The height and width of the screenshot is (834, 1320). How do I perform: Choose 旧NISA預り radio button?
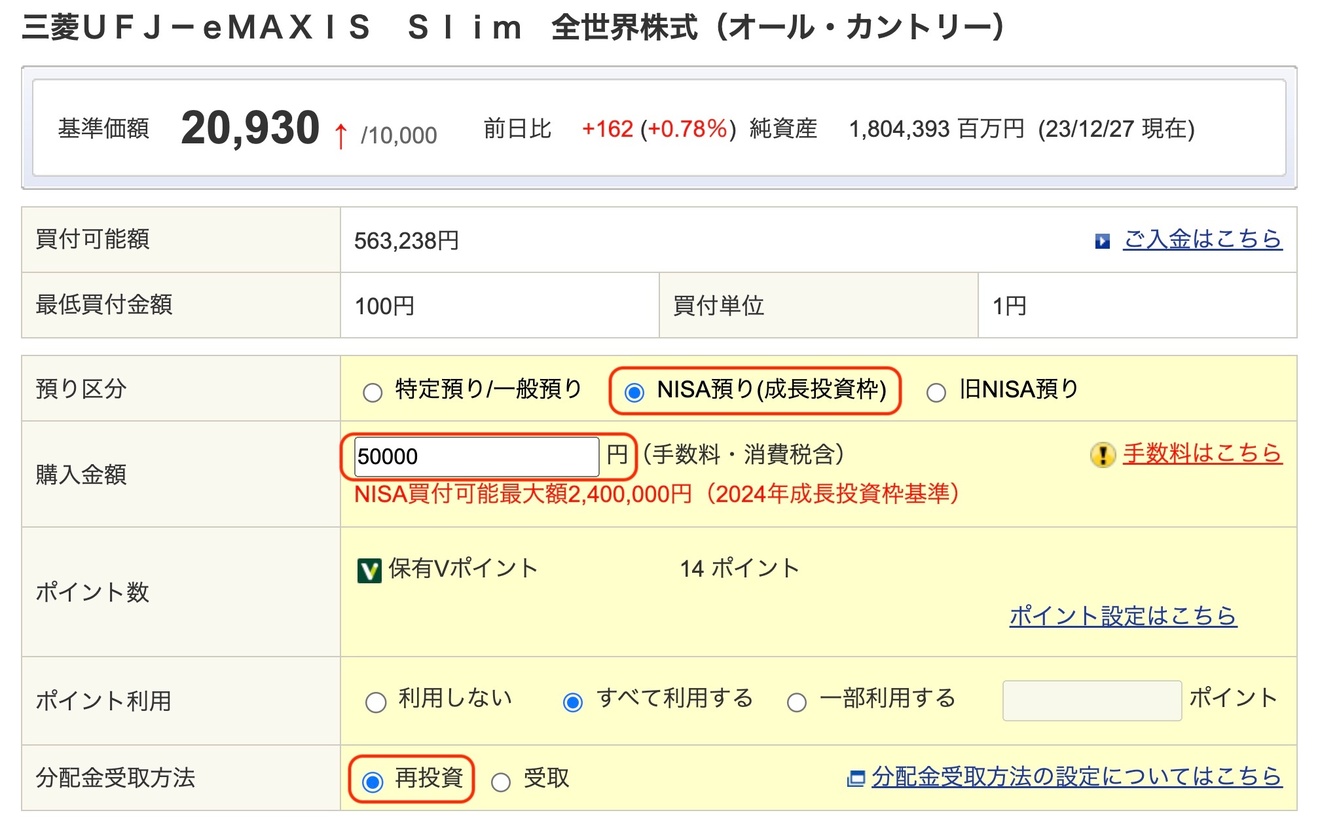[x=936, y=393]
